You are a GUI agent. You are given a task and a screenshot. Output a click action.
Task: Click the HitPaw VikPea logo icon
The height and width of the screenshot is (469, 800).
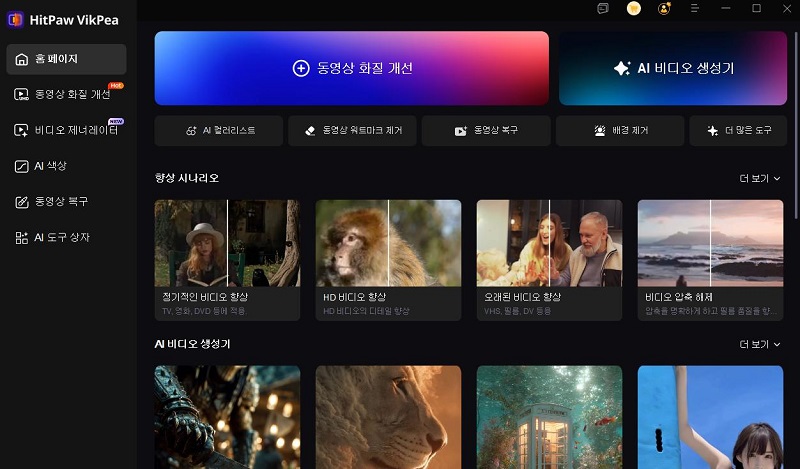tap(15, 19)
